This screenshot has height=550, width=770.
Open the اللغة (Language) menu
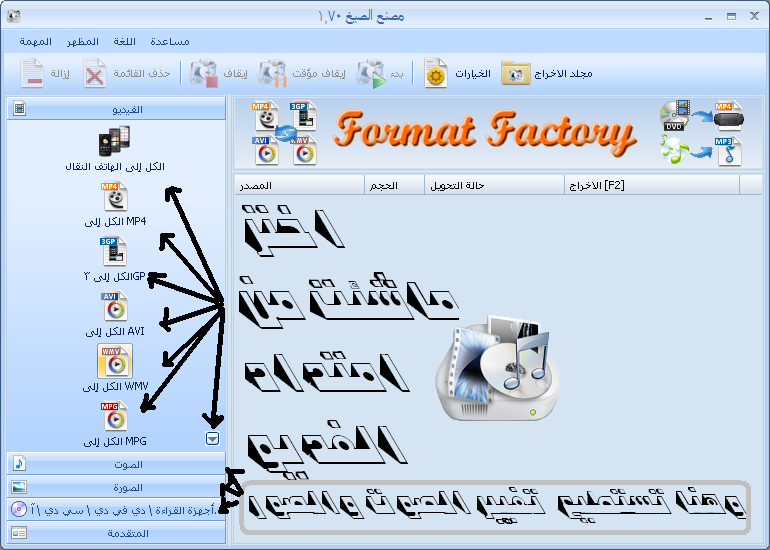[124, 42]
